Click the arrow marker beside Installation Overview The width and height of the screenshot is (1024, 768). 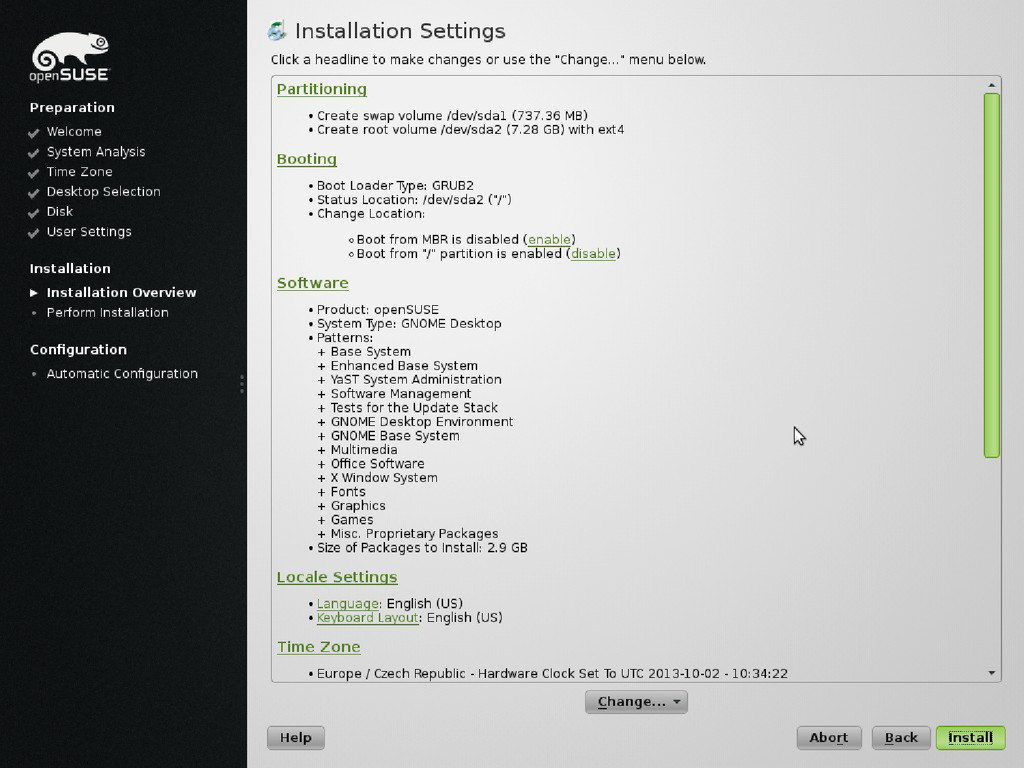click(33, 293)
